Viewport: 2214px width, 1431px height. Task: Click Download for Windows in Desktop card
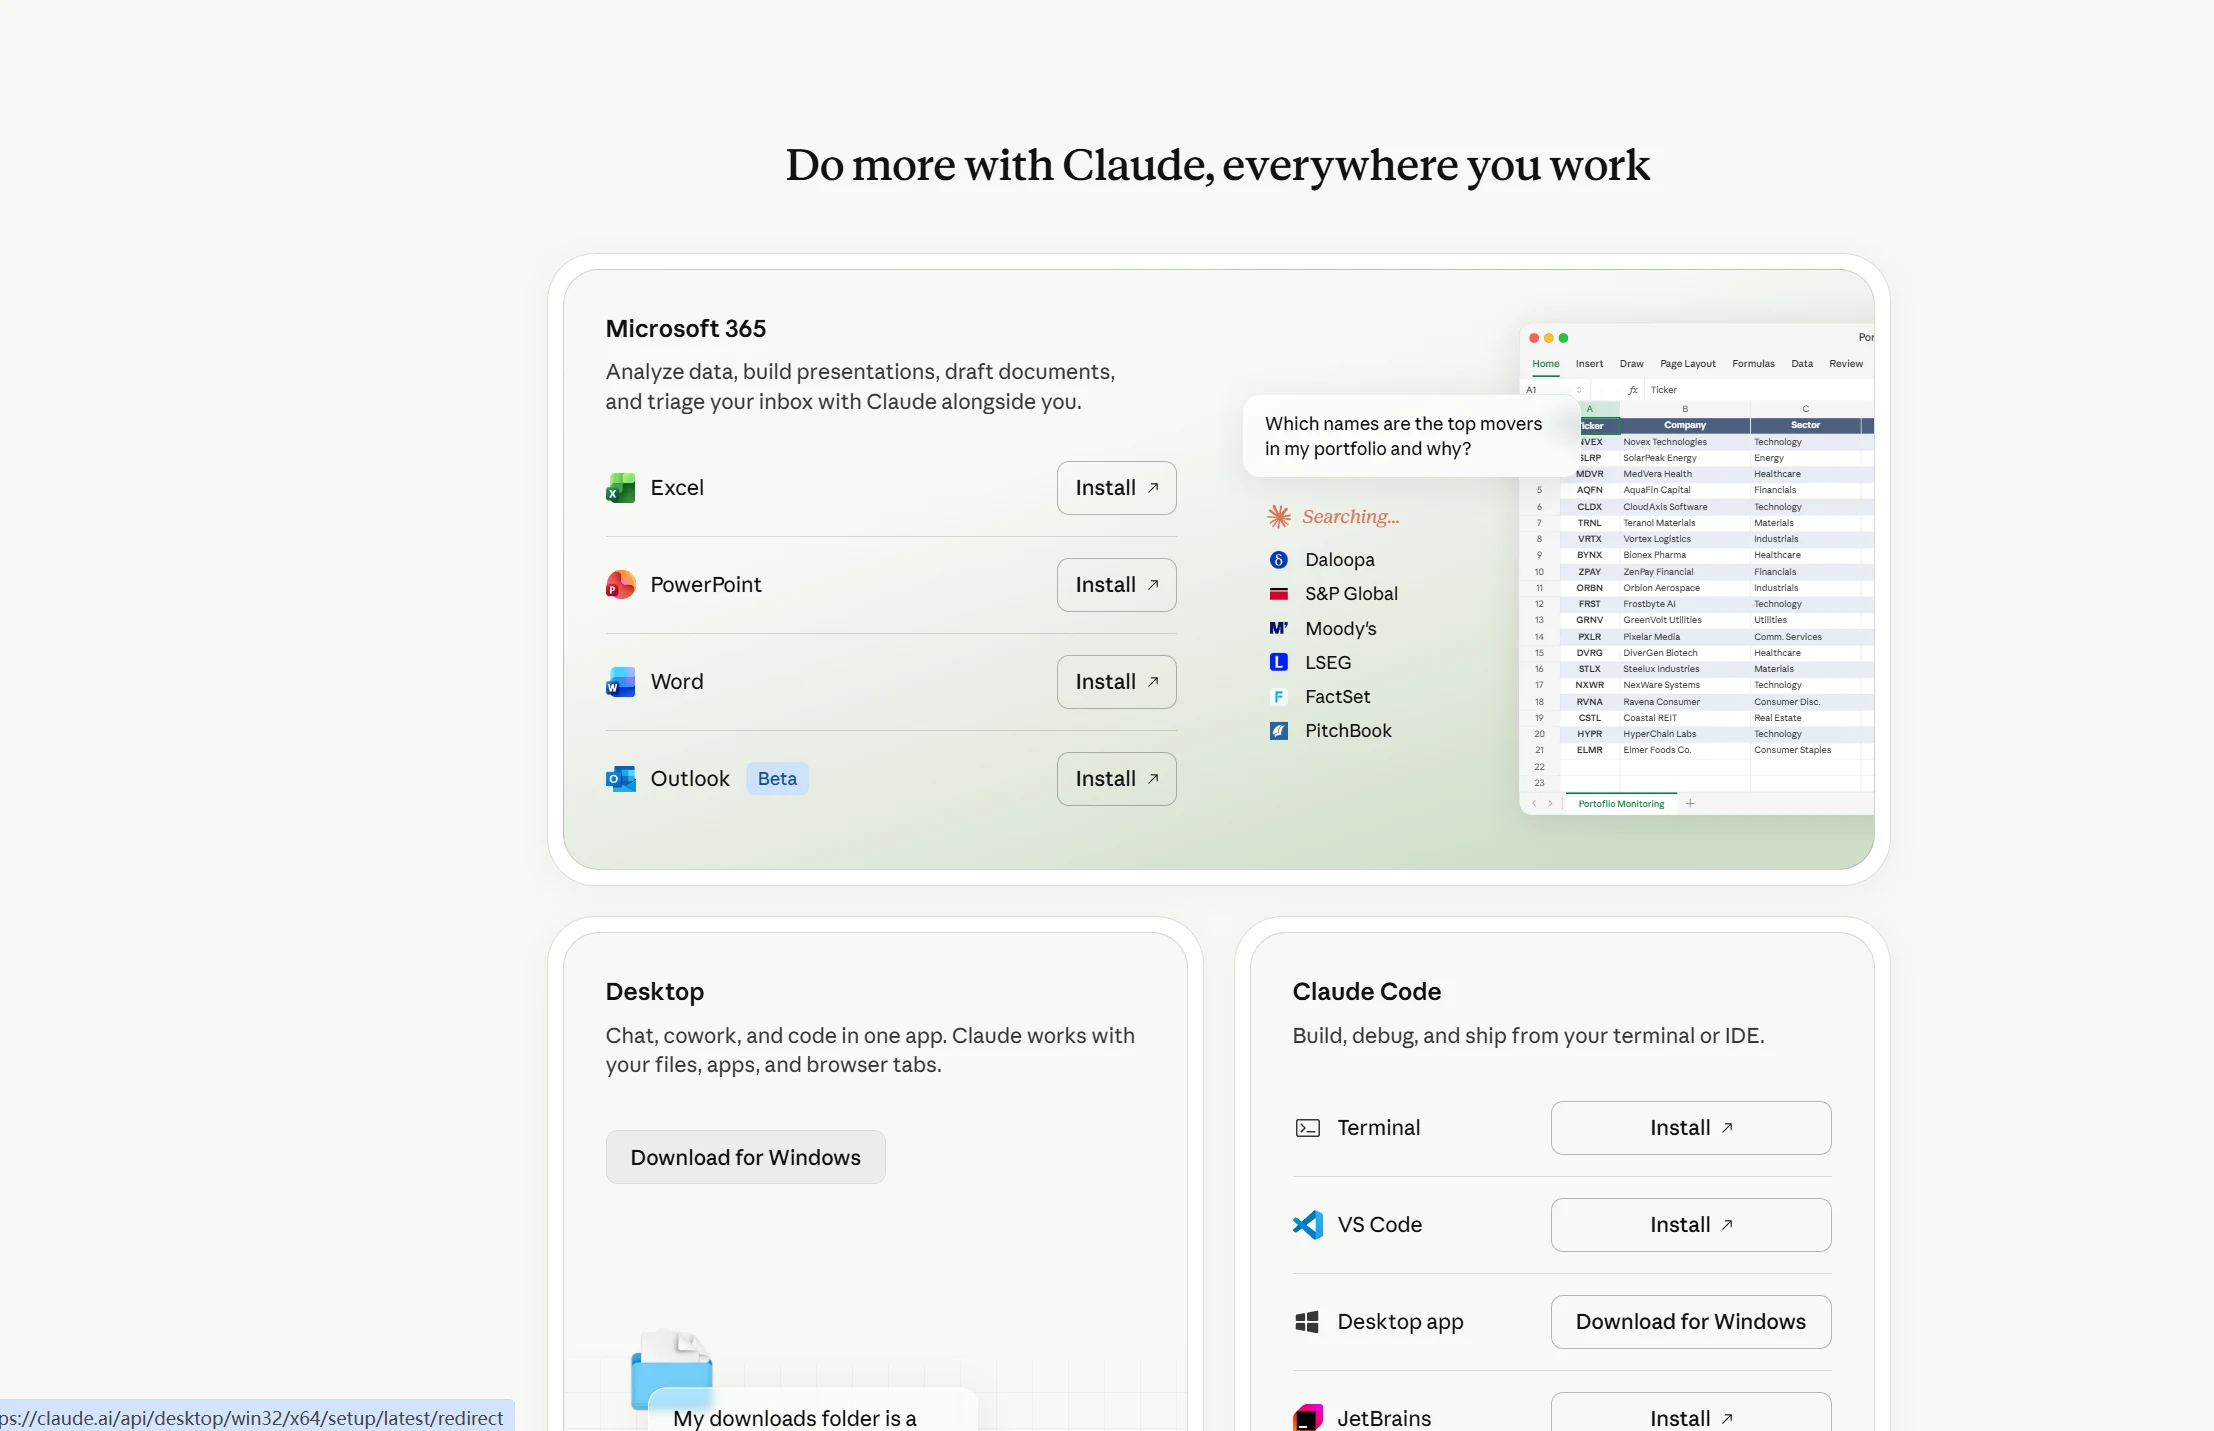pyautogui.click(x=745, y=1157)
